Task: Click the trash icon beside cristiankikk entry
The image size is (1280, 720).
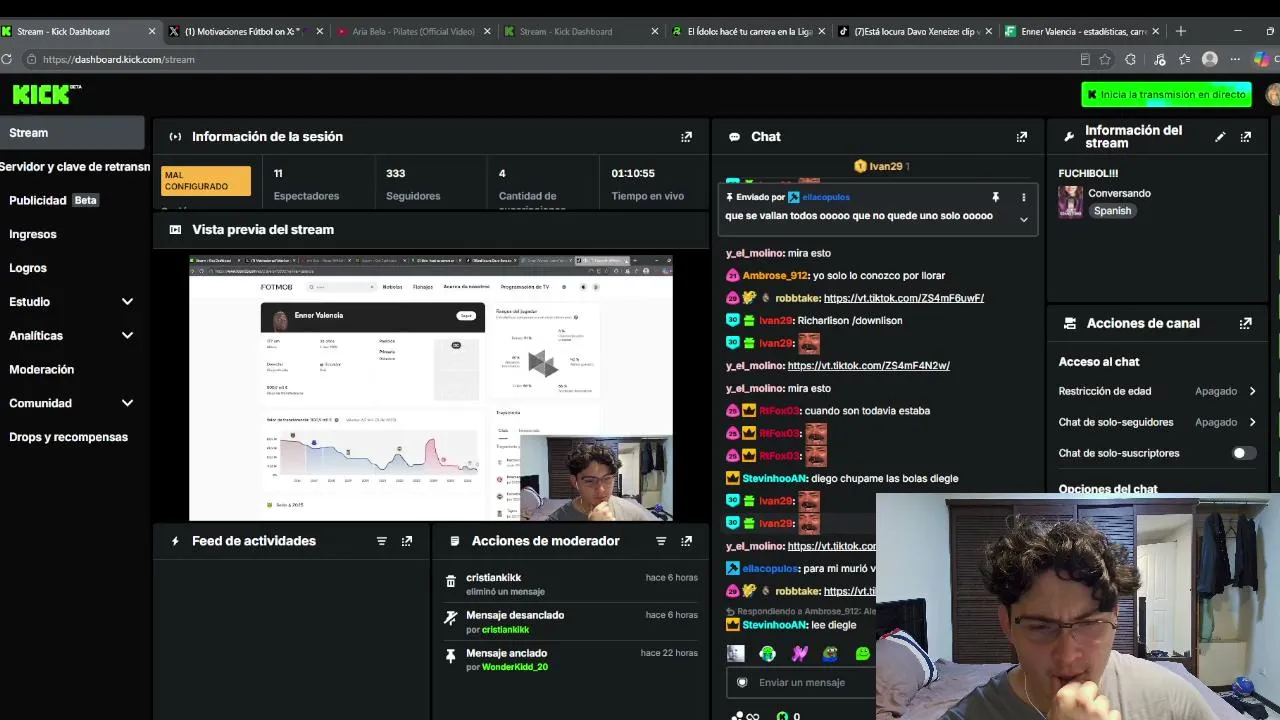Action: click(451, 581)
